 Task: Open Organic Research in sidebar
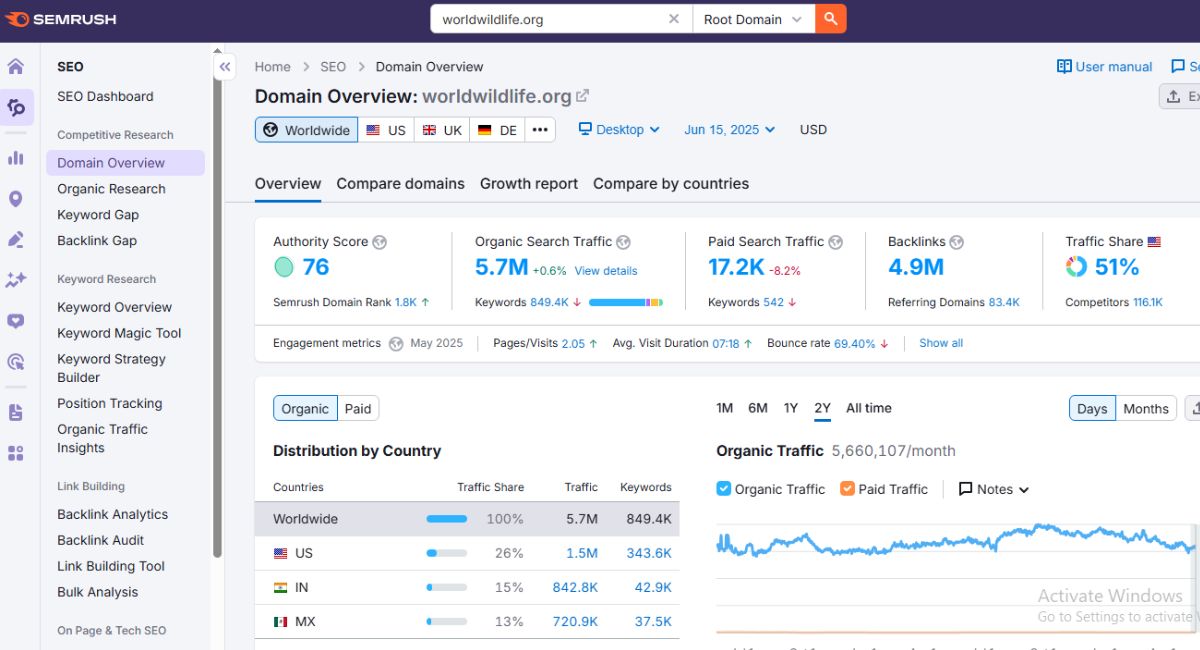pyautogui.click(x=111, y=189)
